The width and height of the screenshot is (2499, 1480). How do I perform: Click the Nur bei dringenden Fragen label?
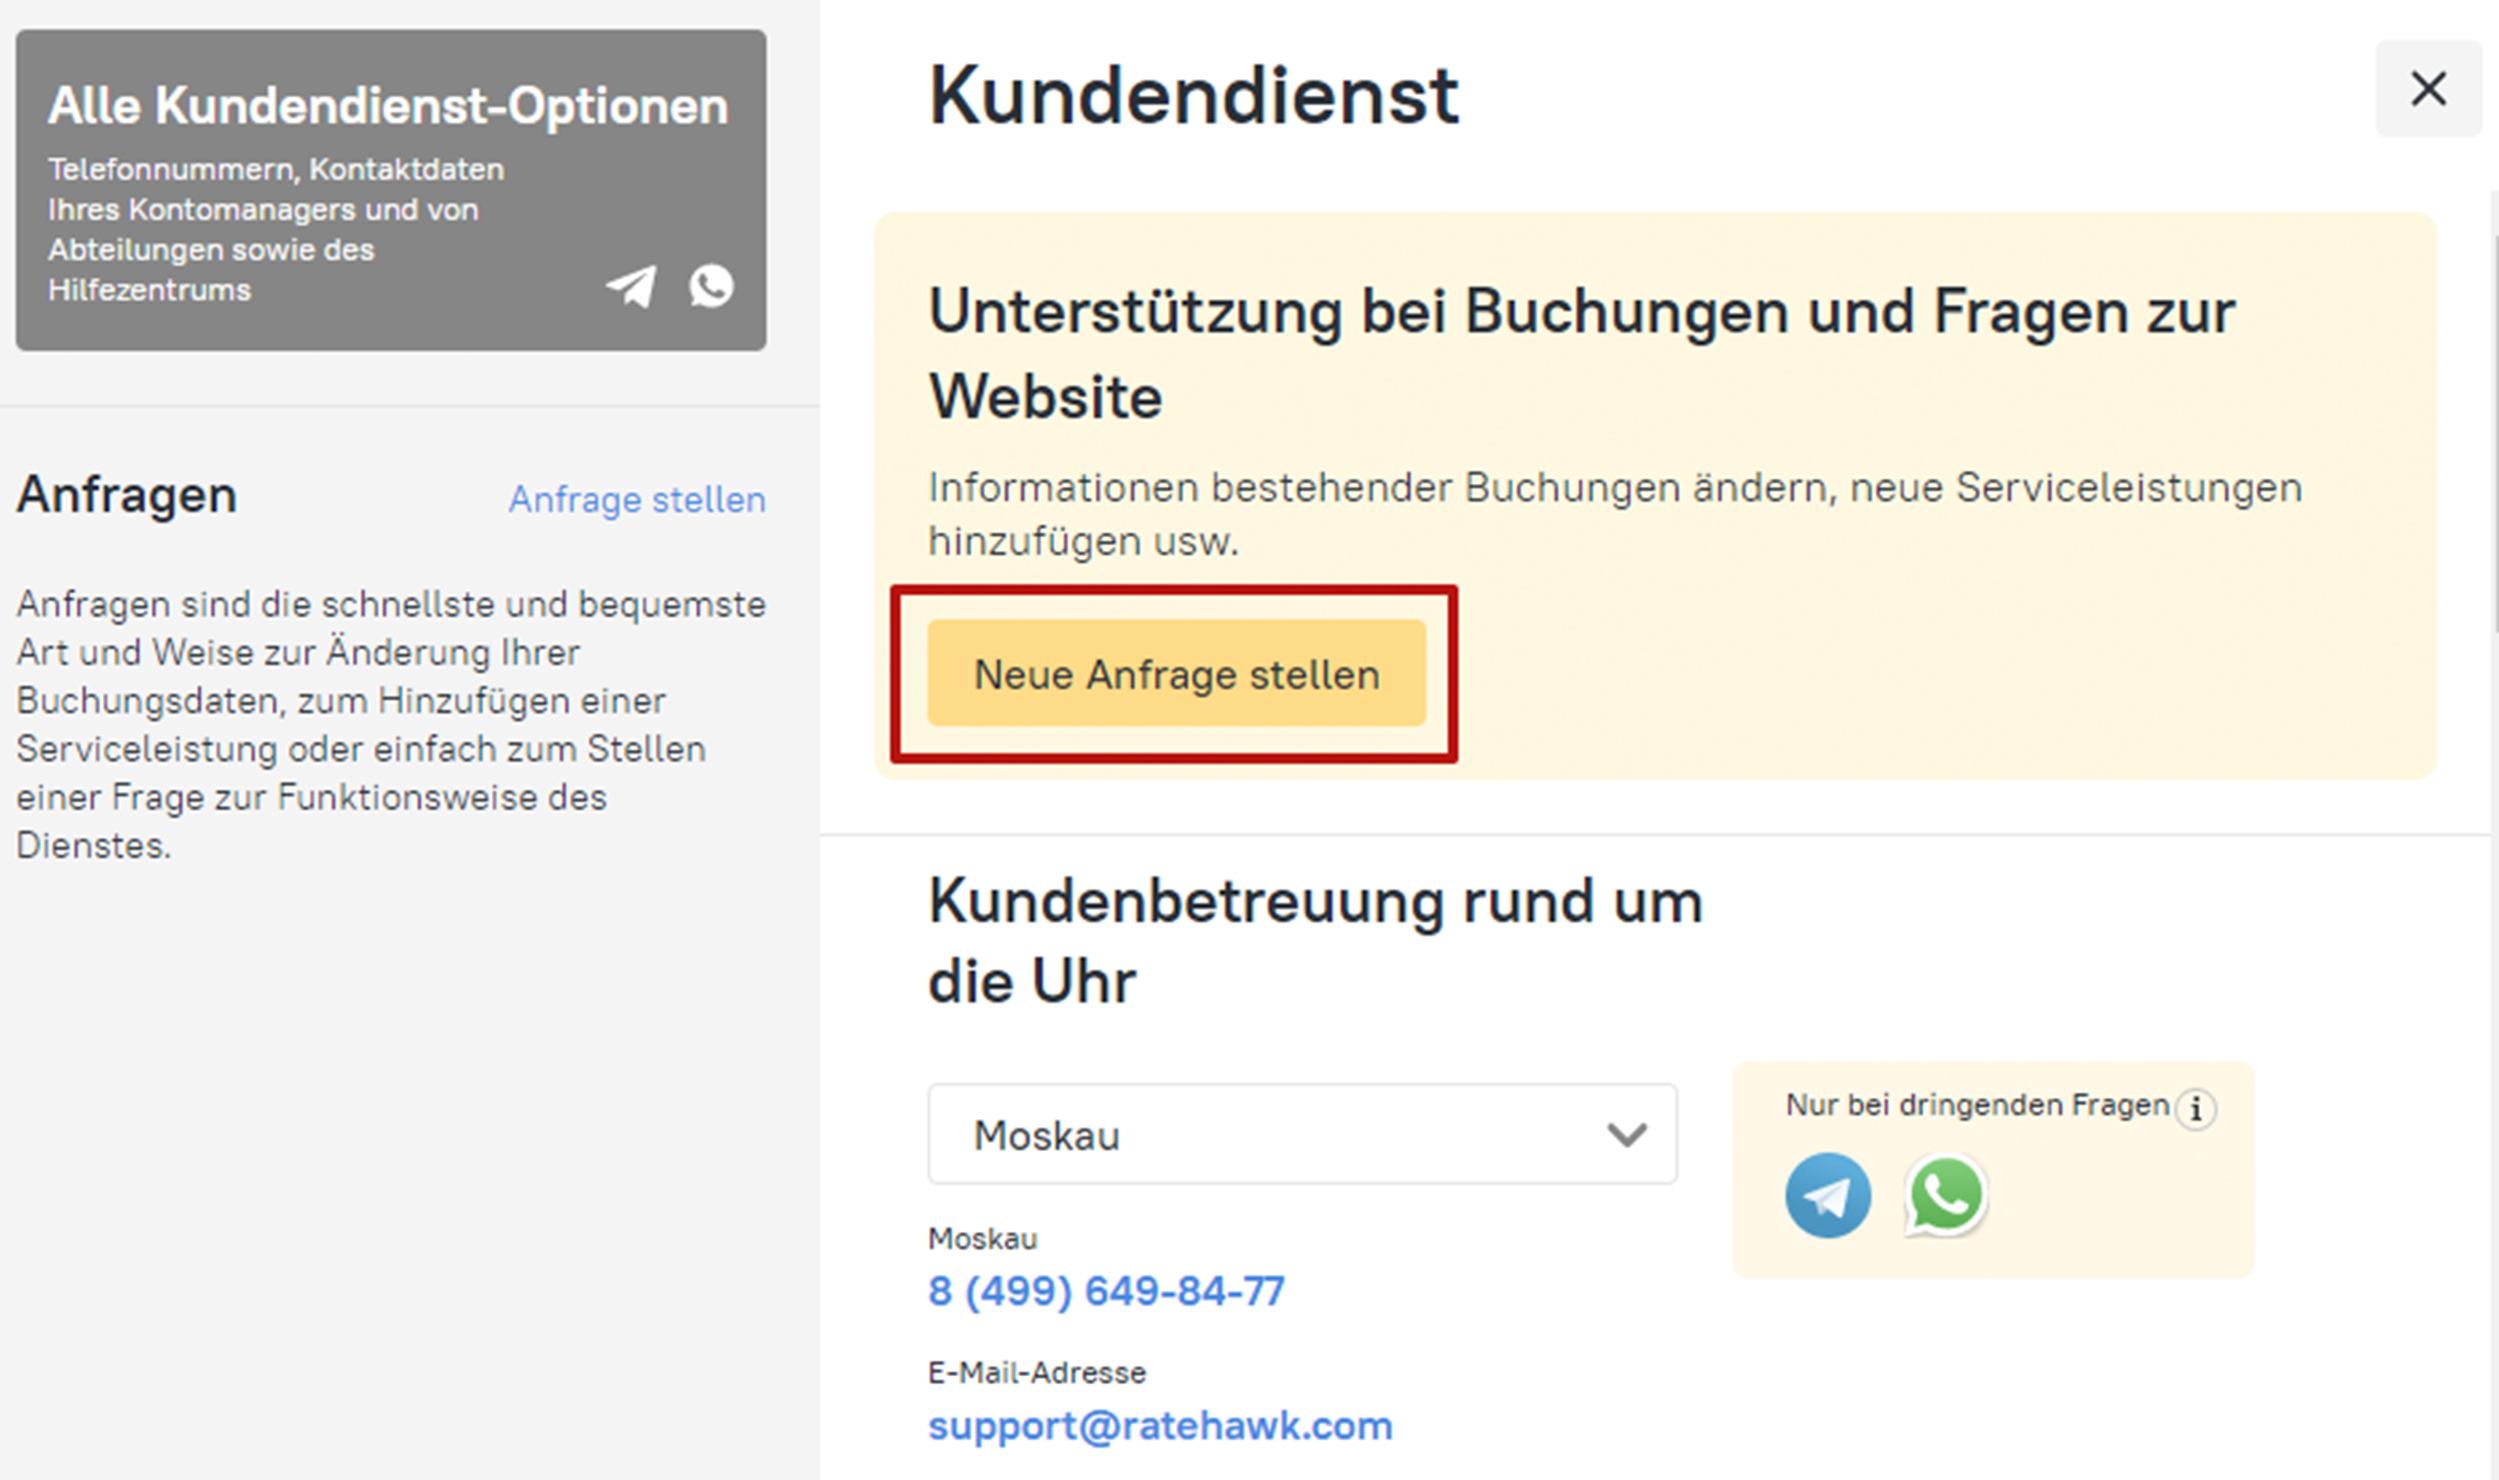click(x=1976, y=1105)
